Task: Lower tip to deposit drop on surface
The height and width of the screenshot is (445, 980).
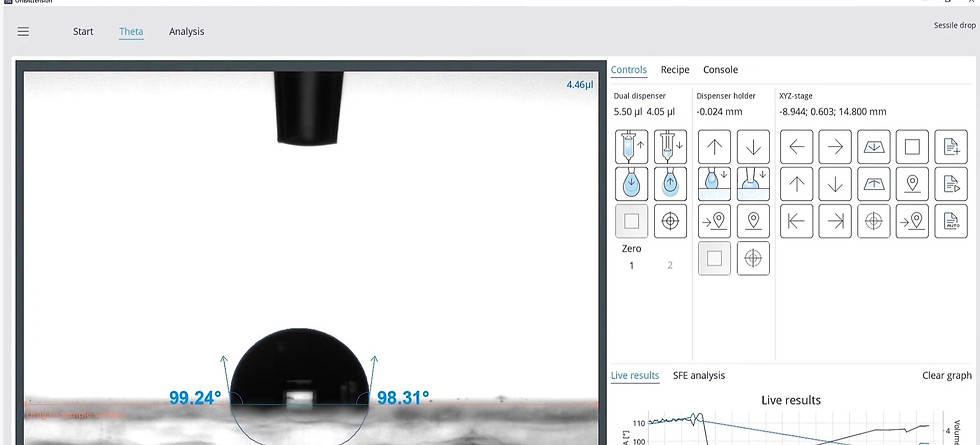Action: pyautogui.click(x=753, y=184)
